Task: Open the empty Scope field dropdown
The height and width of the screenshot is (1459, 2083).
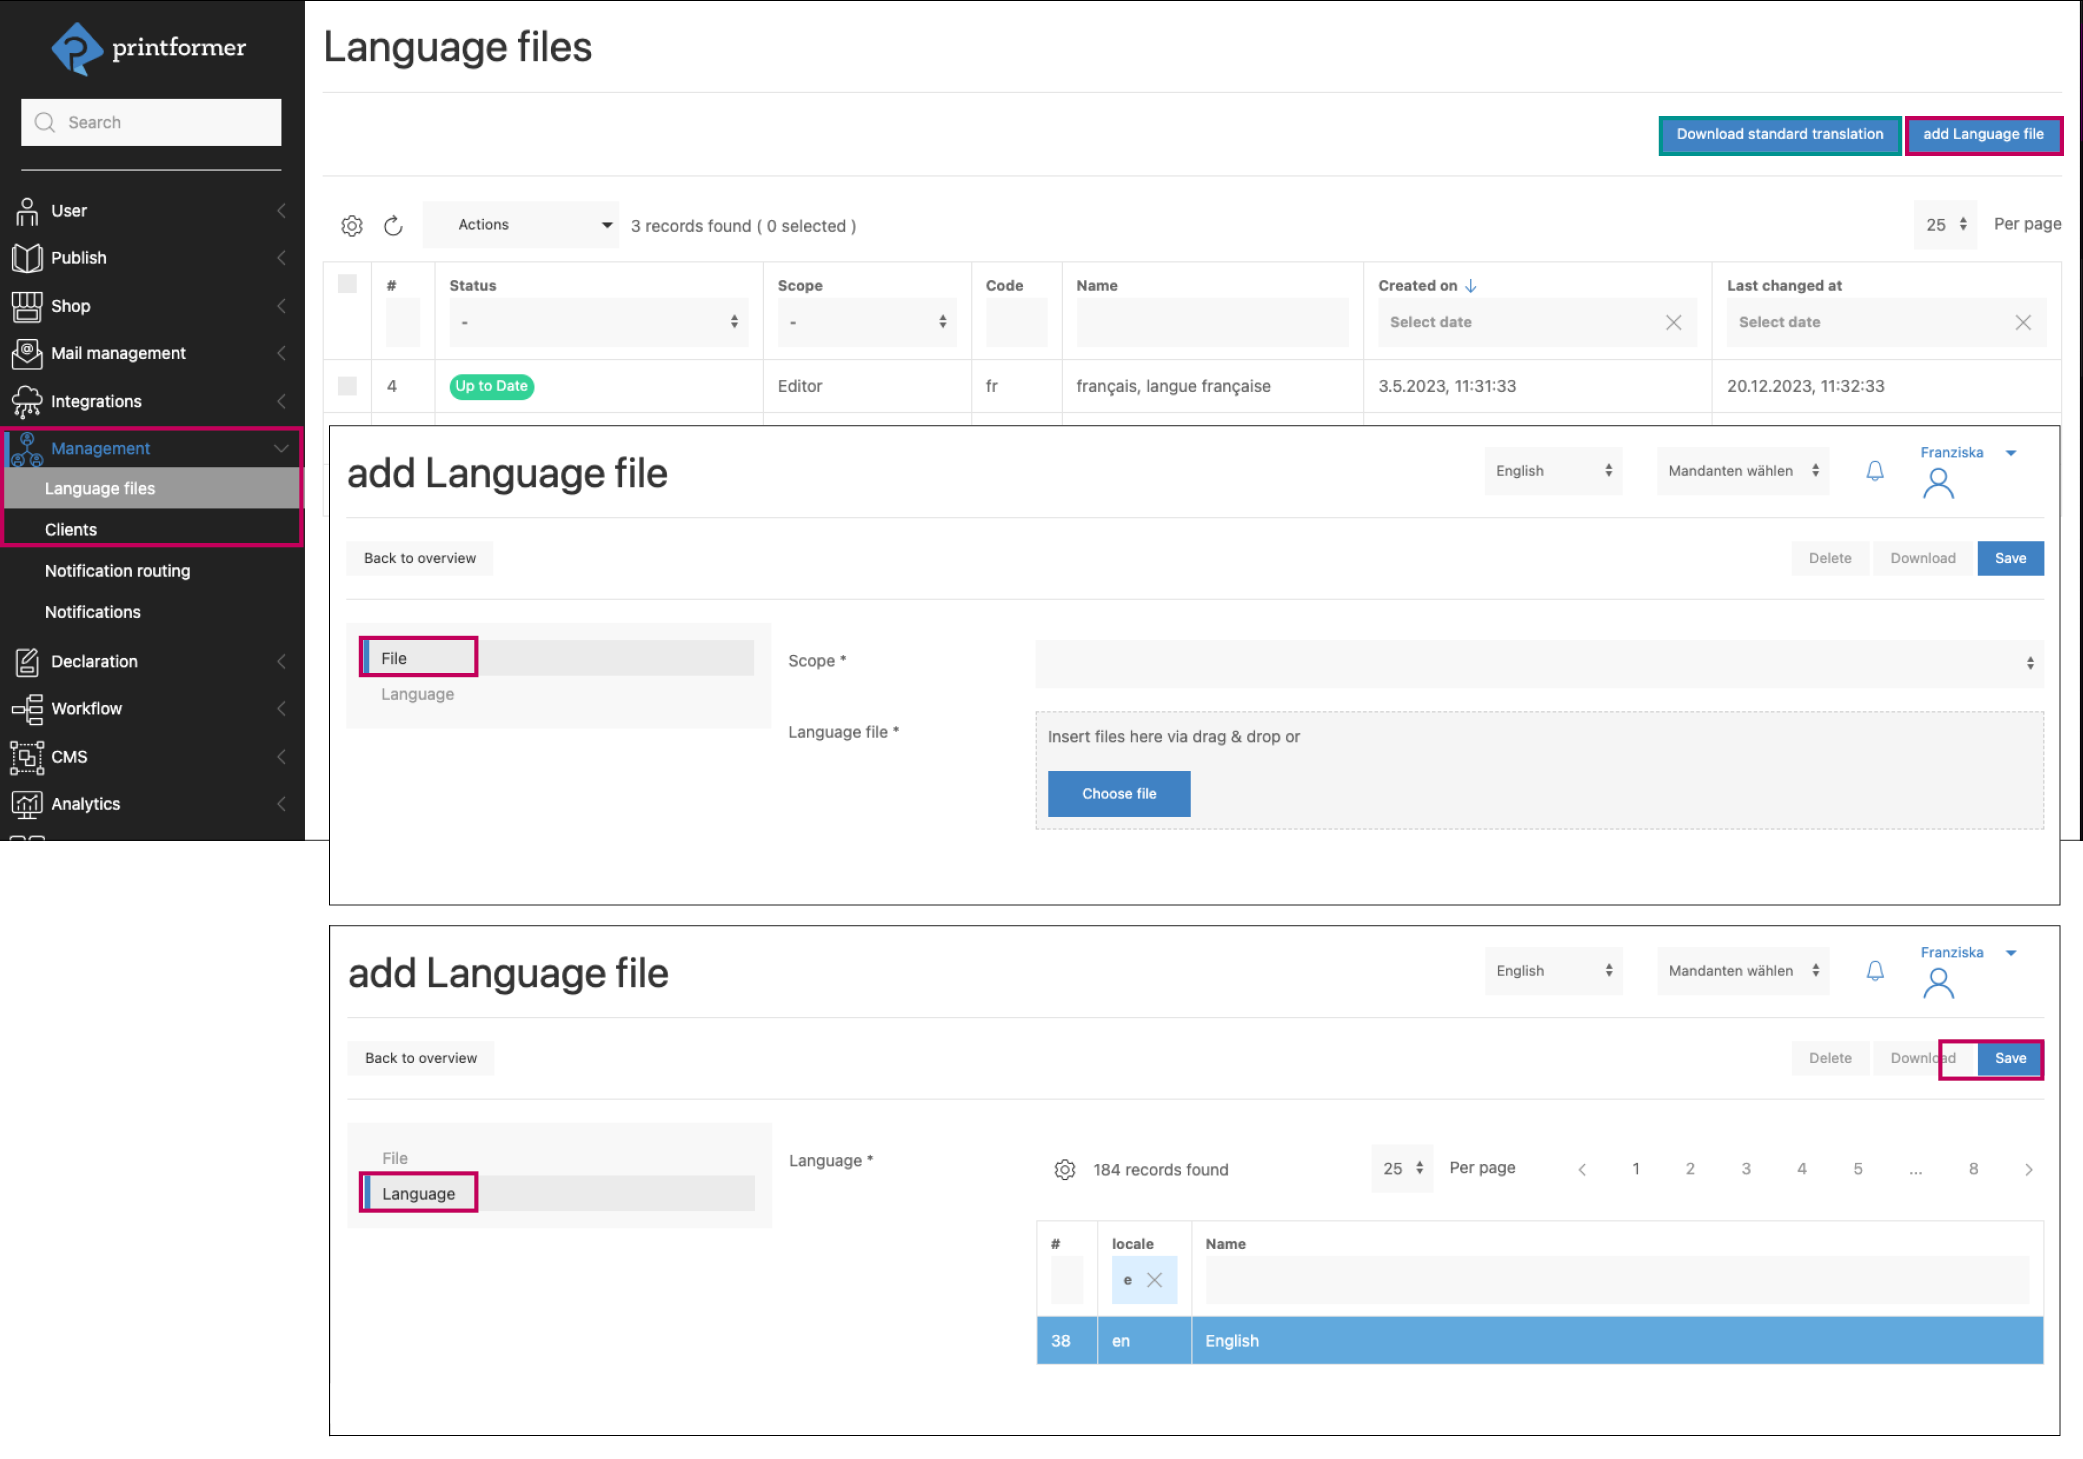Action: pyautogui.click(x=1538, y=663)
